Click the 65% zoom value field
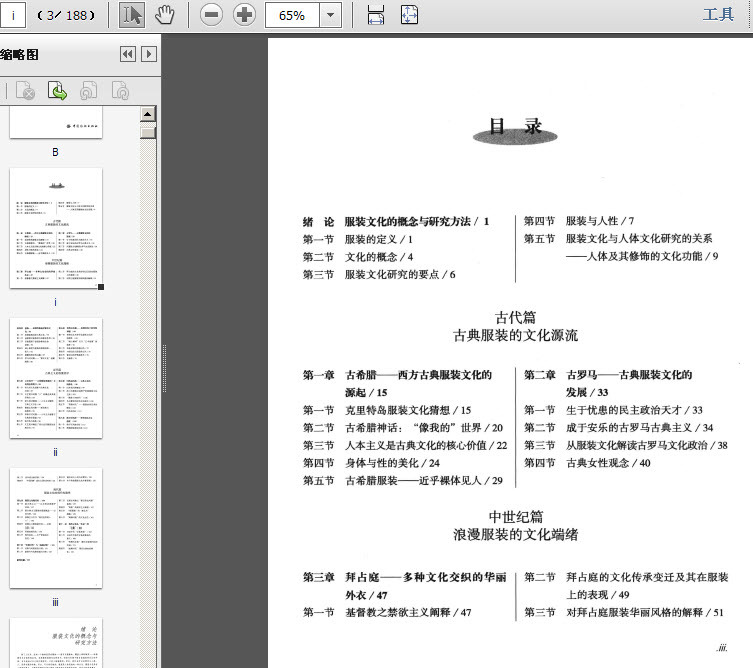 (x=292, y=15)
